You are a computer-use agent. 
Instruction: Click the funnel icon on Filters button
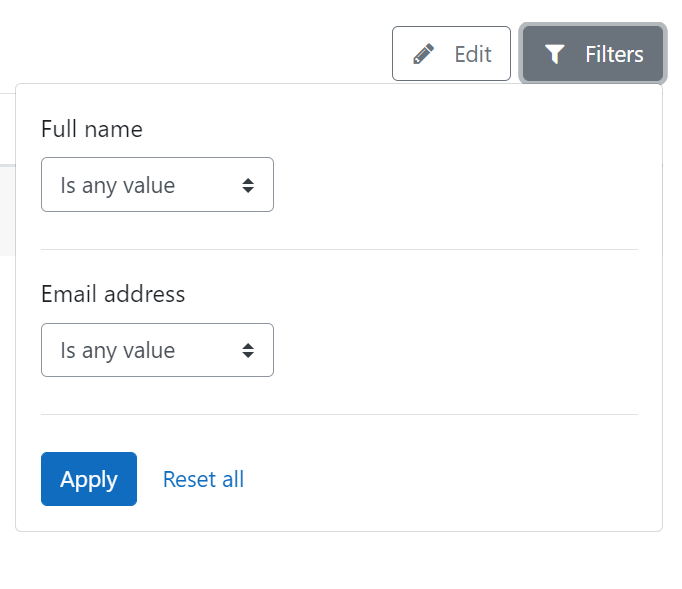555,54
